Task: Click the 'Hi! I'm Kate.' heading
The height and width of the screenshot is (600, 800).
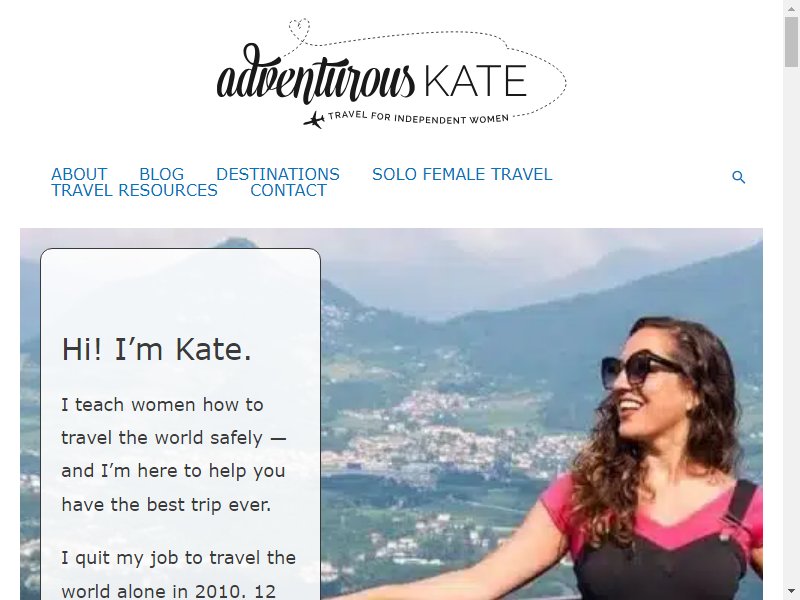Action: click(x=157, y=349)
